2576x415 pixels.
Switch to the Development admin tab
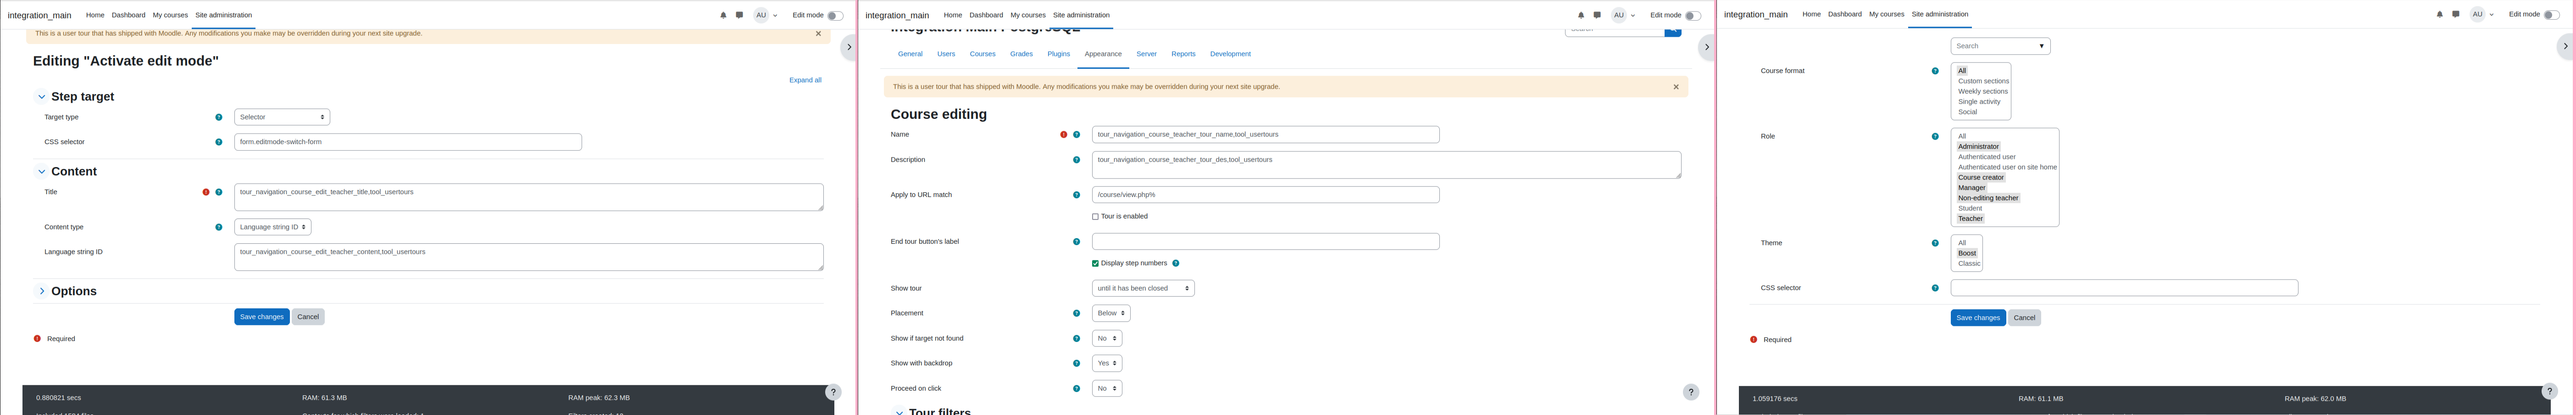(x=1230, y=54)
